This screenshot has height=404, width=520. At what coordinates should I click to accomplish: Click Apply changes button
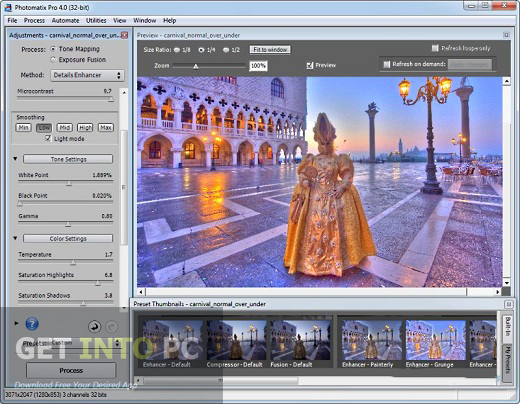click(469, 64)
